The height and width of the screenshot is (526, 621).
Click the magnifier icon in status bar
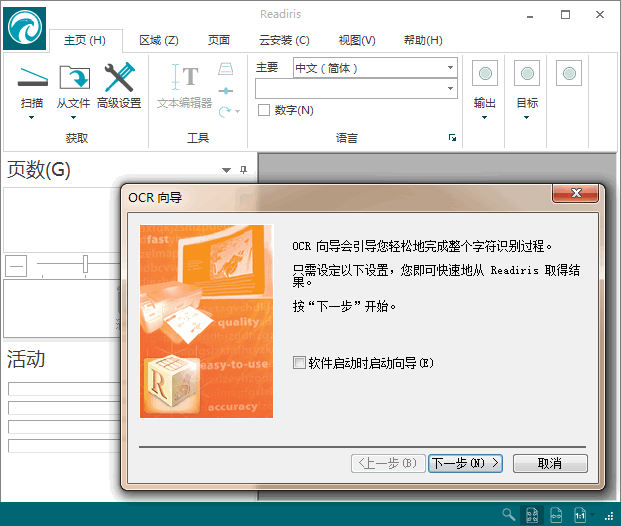coord(509,515)
